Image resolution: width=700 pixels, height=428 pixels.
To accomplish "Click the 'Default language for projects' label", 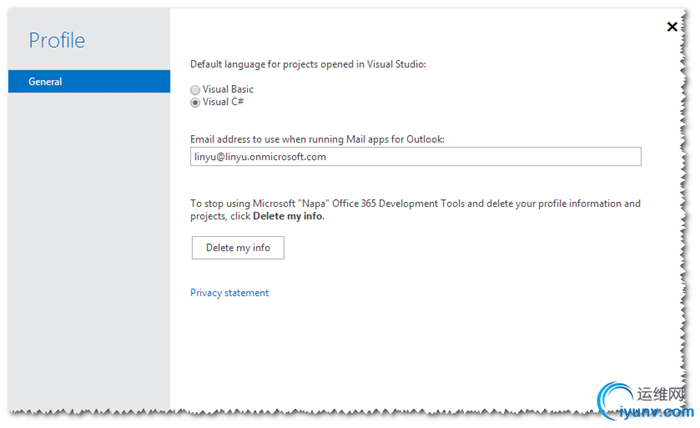I will point(308,64).
